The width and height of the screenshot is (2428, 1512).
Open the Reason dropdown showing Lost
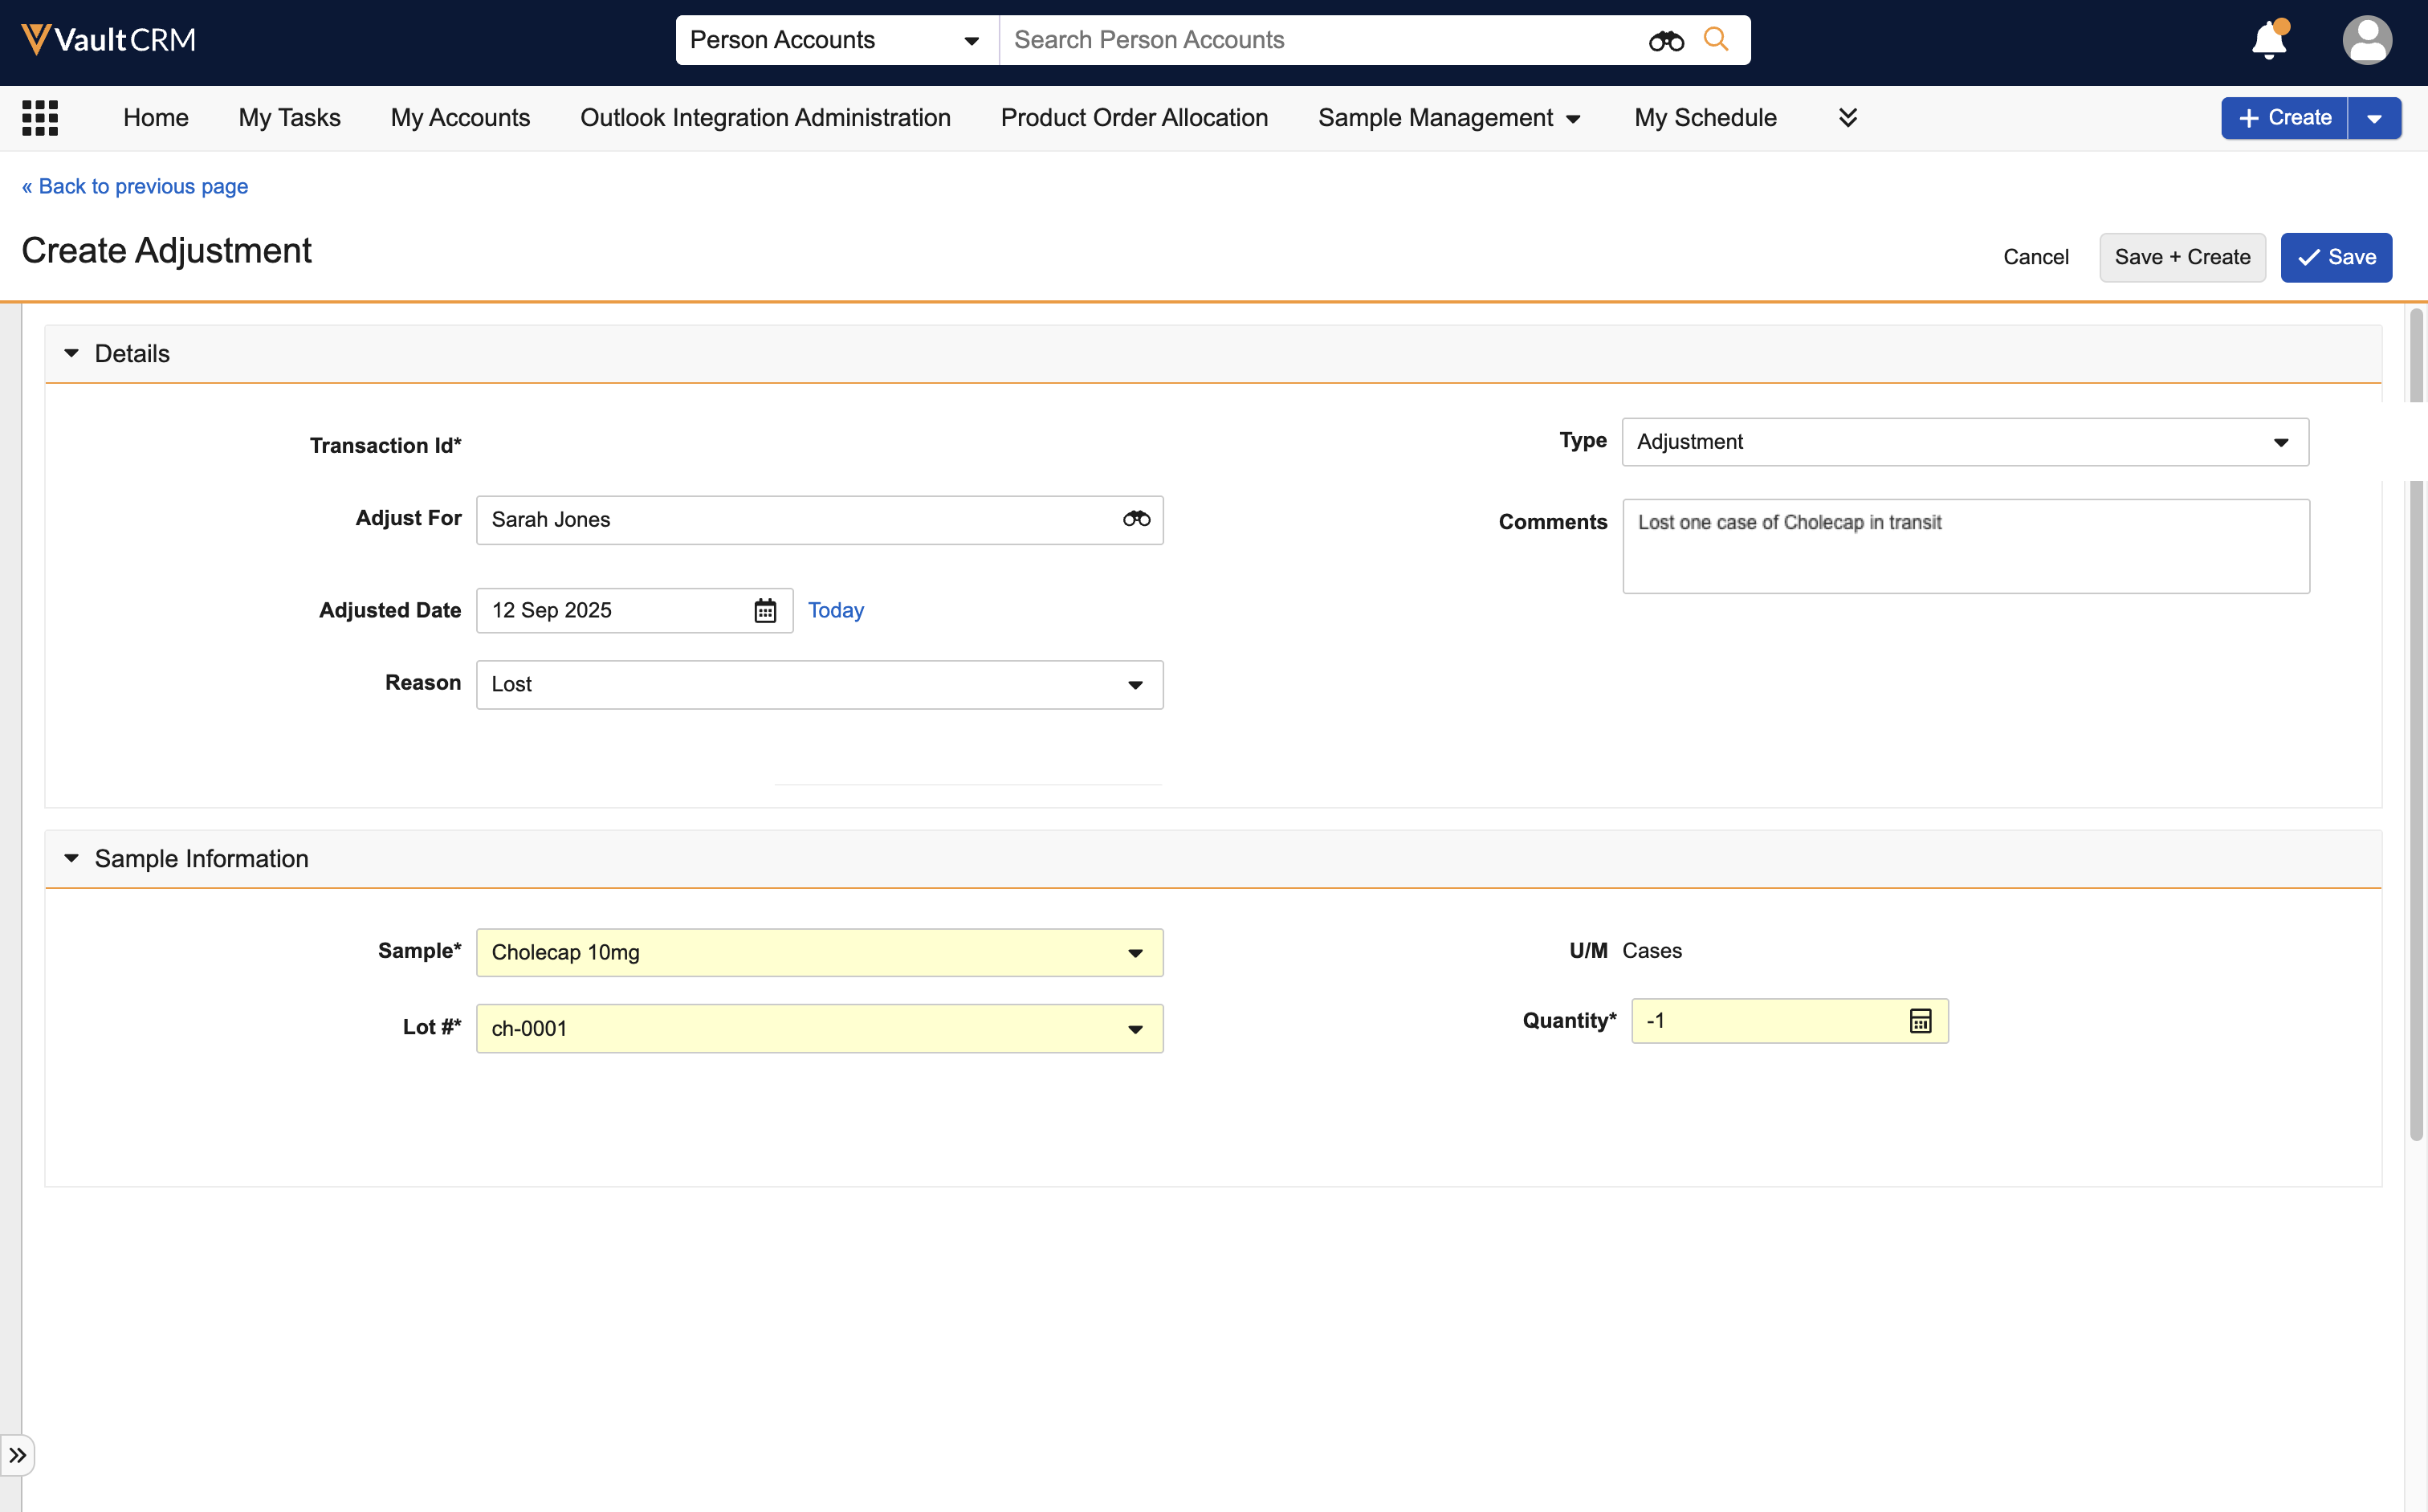tap(819, 685)
